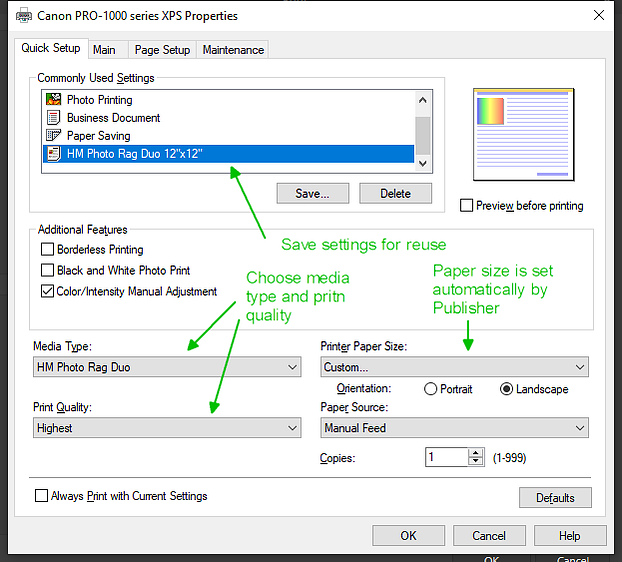Confirm settings with OK

409,536
